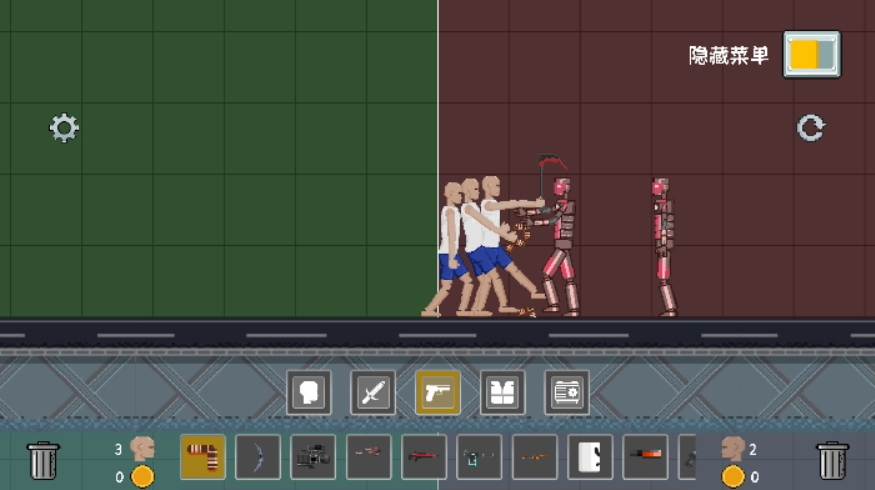
Task: Toggle the hide menu (隐藏菜单) switch
Action: [811, 54]
